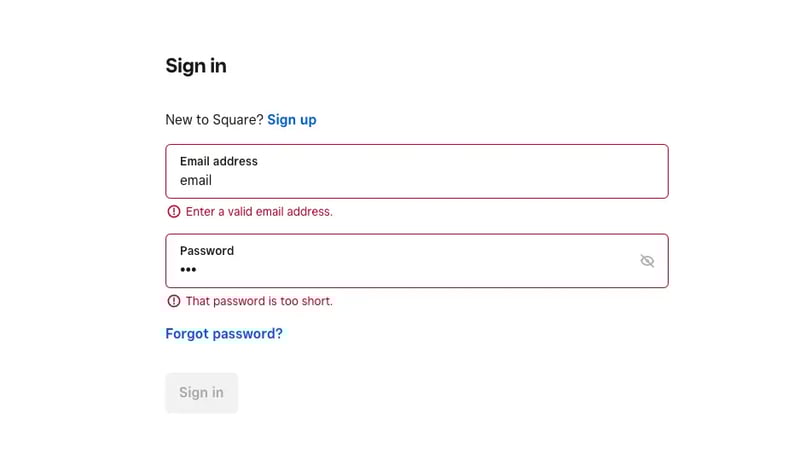The height and width of the screenshot is (474, 800).
Task: Click "That password is too short." message
Action: pos(259,301)
